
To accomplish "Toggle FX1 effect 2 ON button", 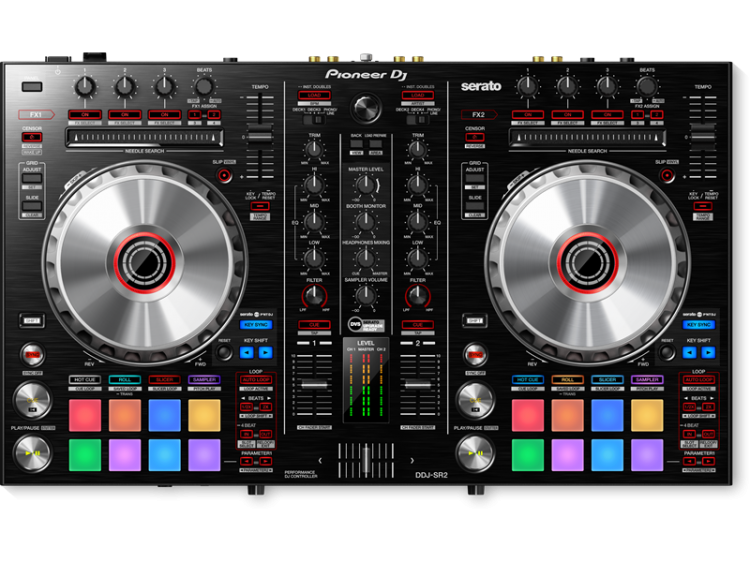I will (124, 115).
